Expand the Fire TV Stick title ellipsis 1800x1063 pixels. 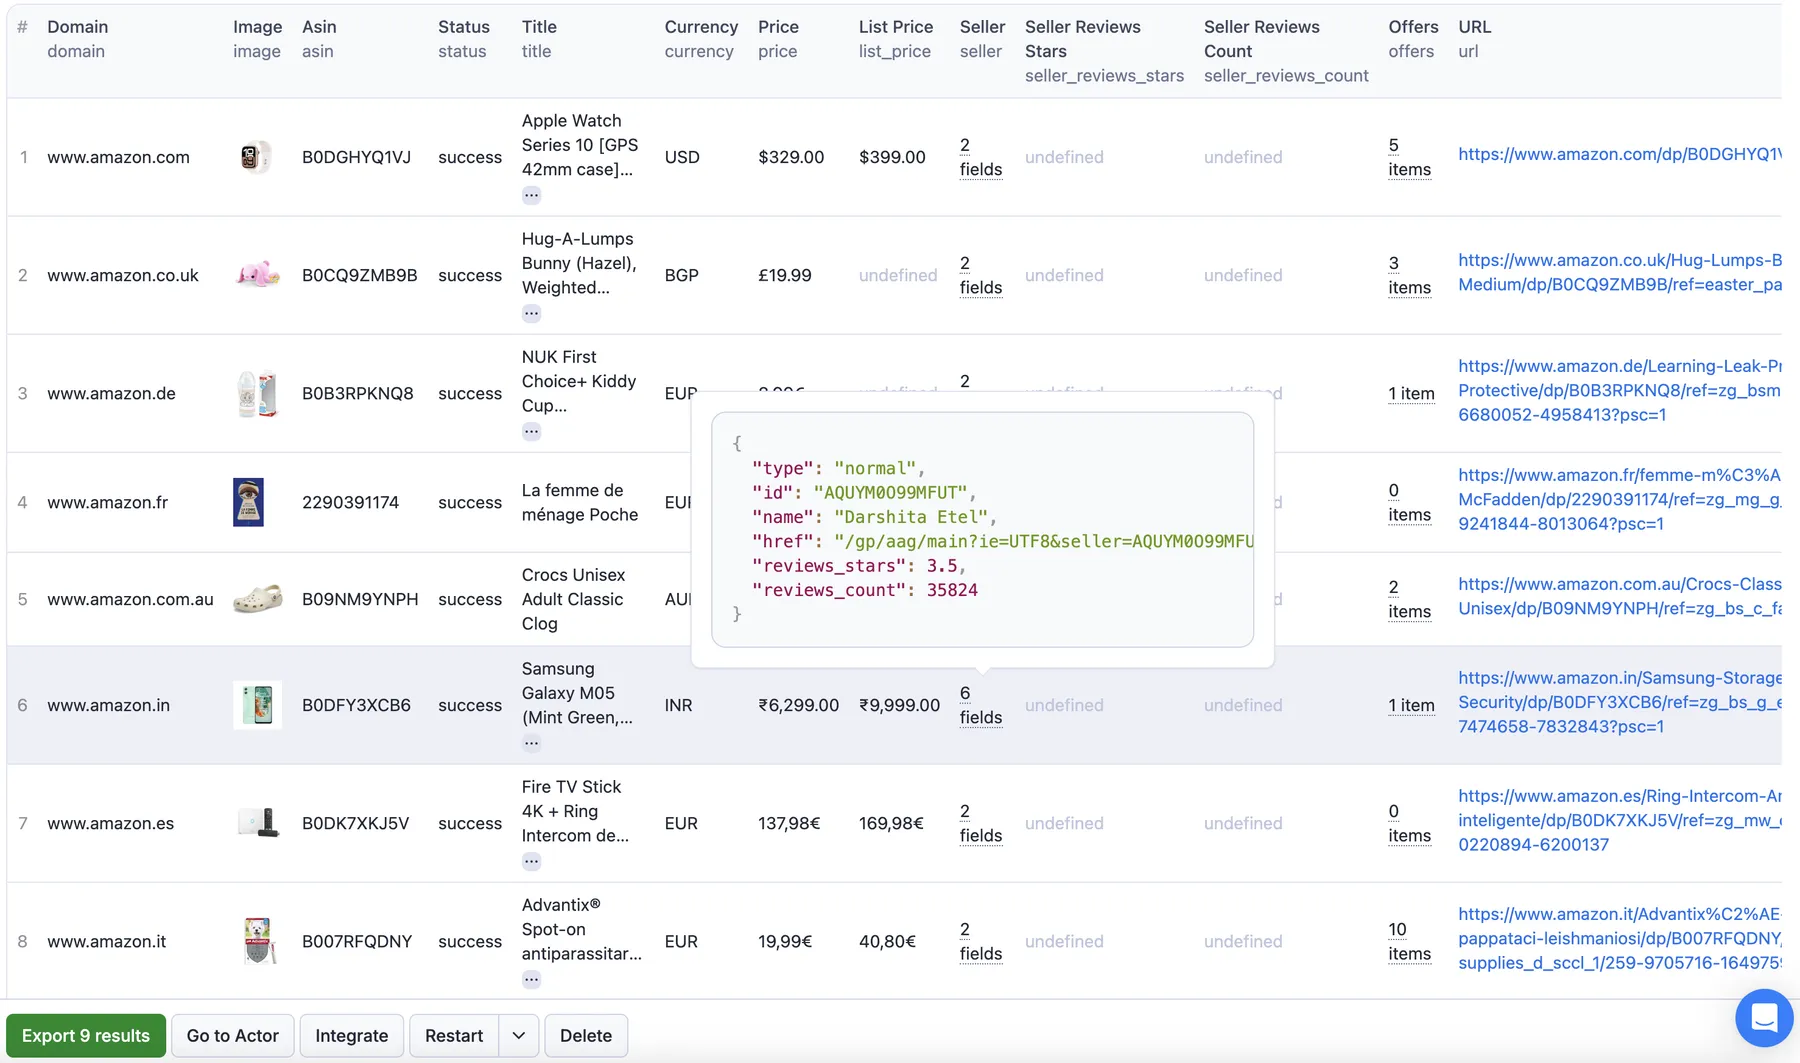pyautogui.click(x=531, y=860)
